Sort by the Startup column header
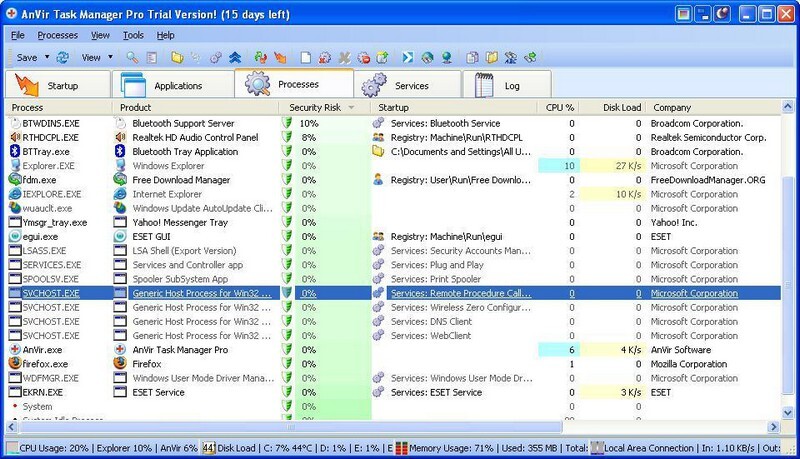800x459 pixels. click(x=454, y=108)
